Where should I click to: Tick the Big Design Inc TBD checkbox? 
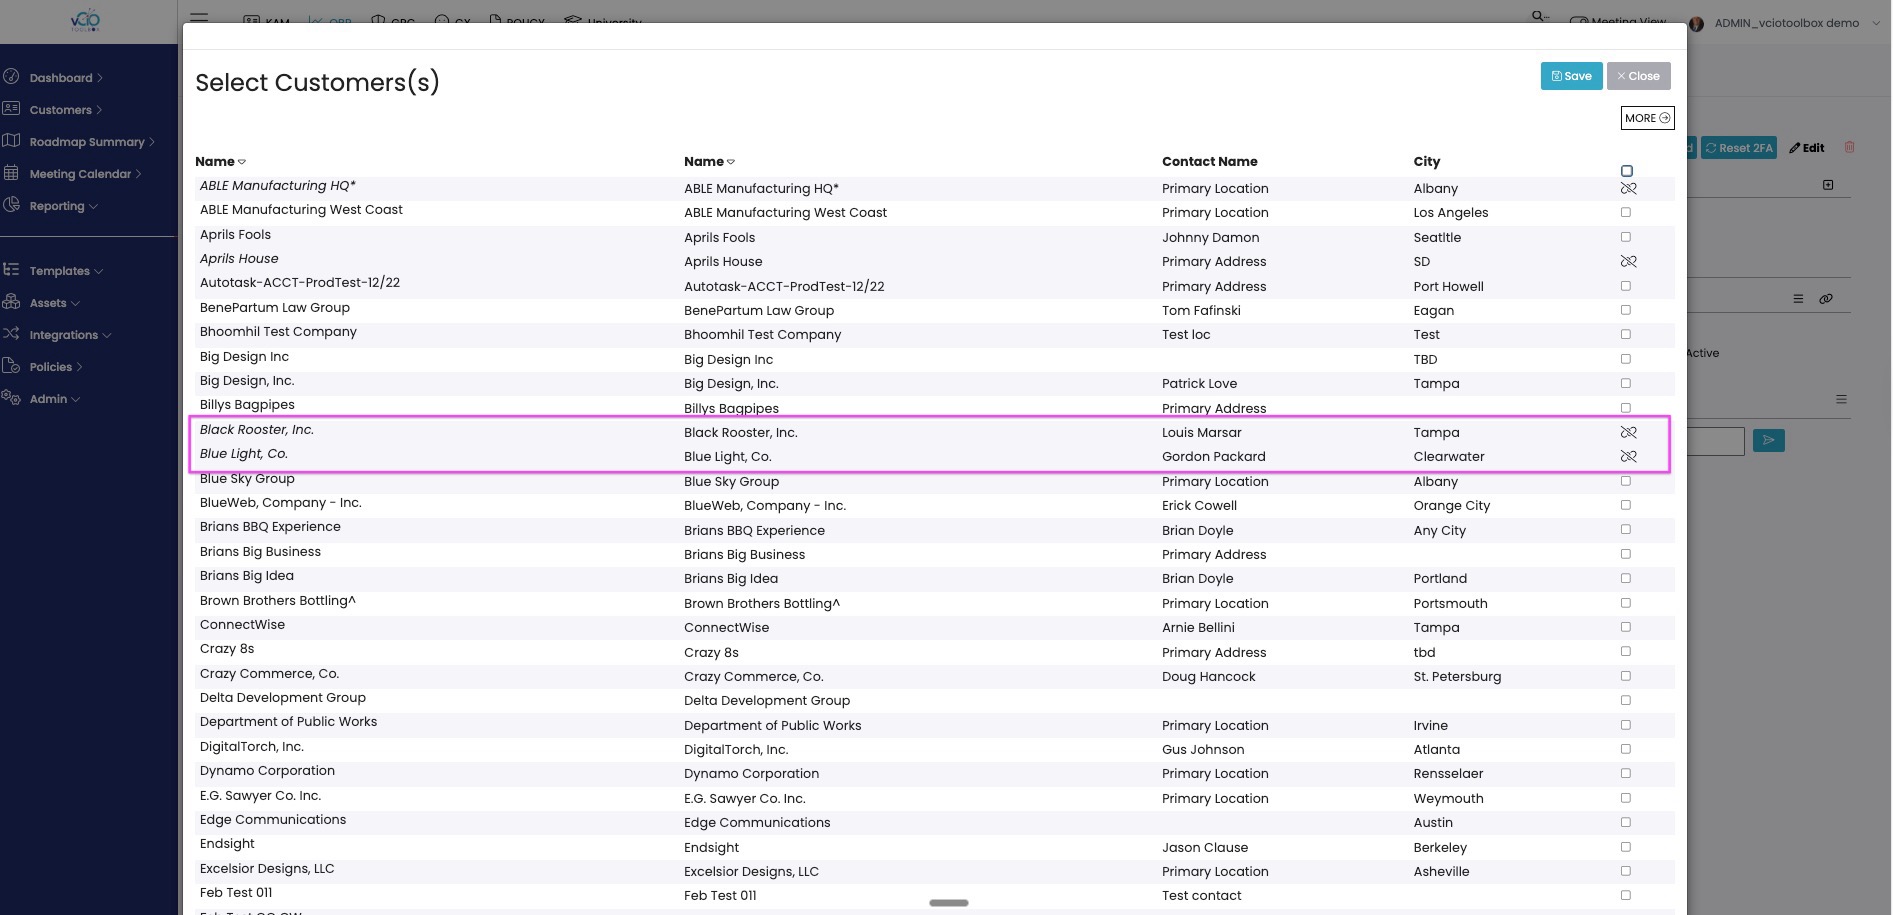[x=1625, y=359]
